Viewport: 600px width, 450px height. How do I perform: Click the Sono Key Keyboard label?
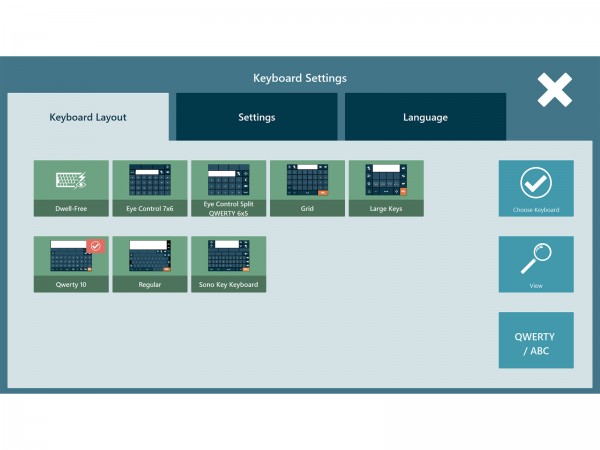click(228, 285)
